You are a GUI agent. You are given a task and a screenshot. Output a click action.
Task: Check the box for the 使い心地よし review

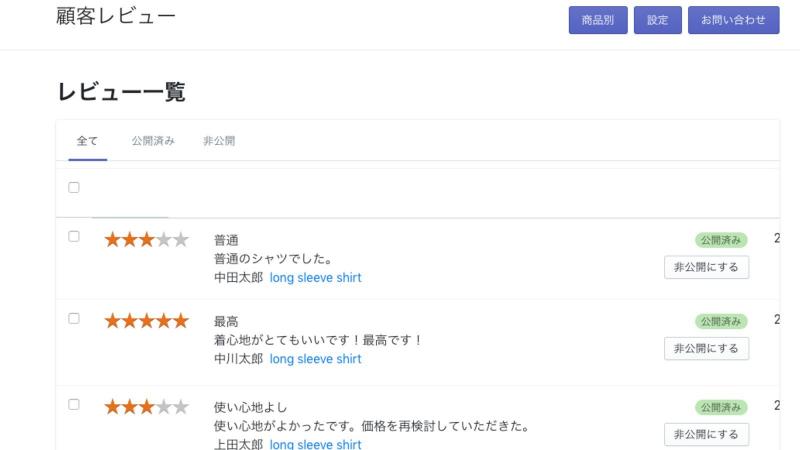(74, 404)
